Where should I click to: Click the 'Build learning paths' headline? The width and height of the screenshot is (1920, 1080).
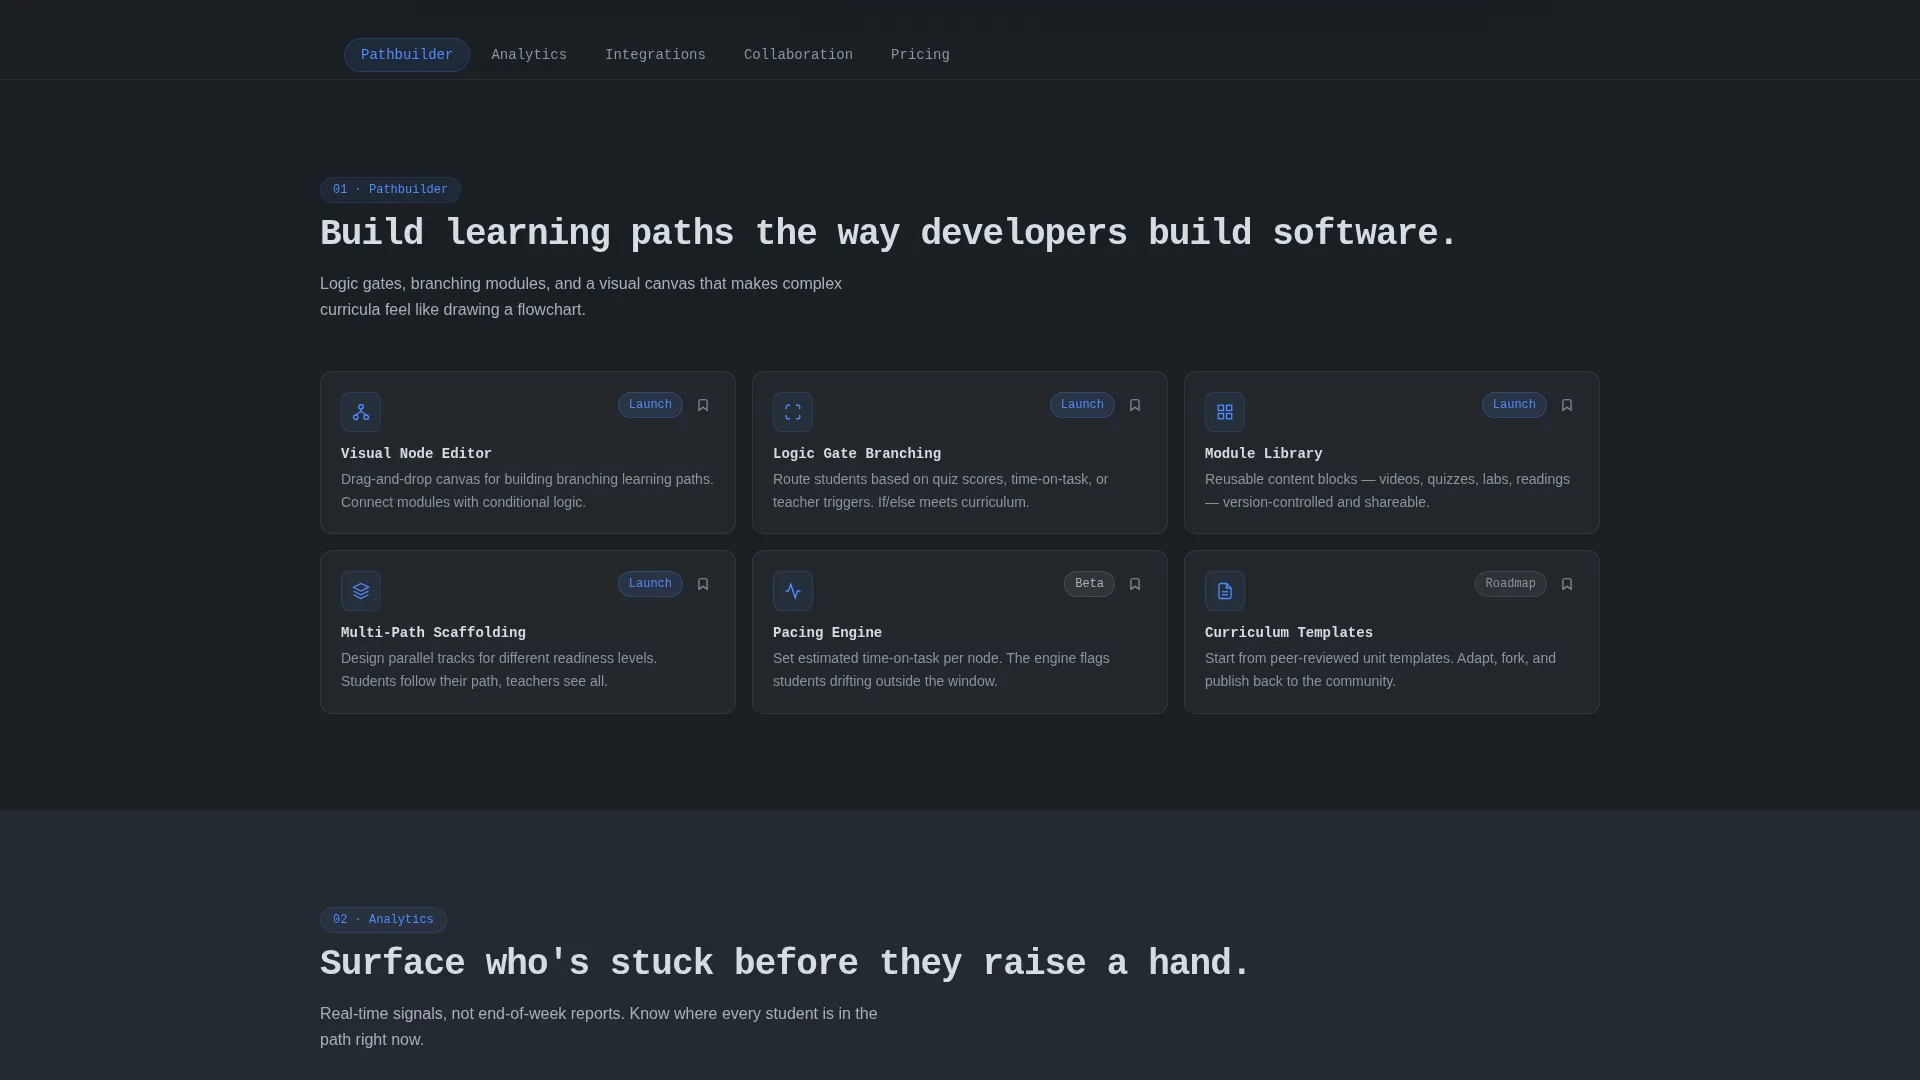click(x=889, y=234)
